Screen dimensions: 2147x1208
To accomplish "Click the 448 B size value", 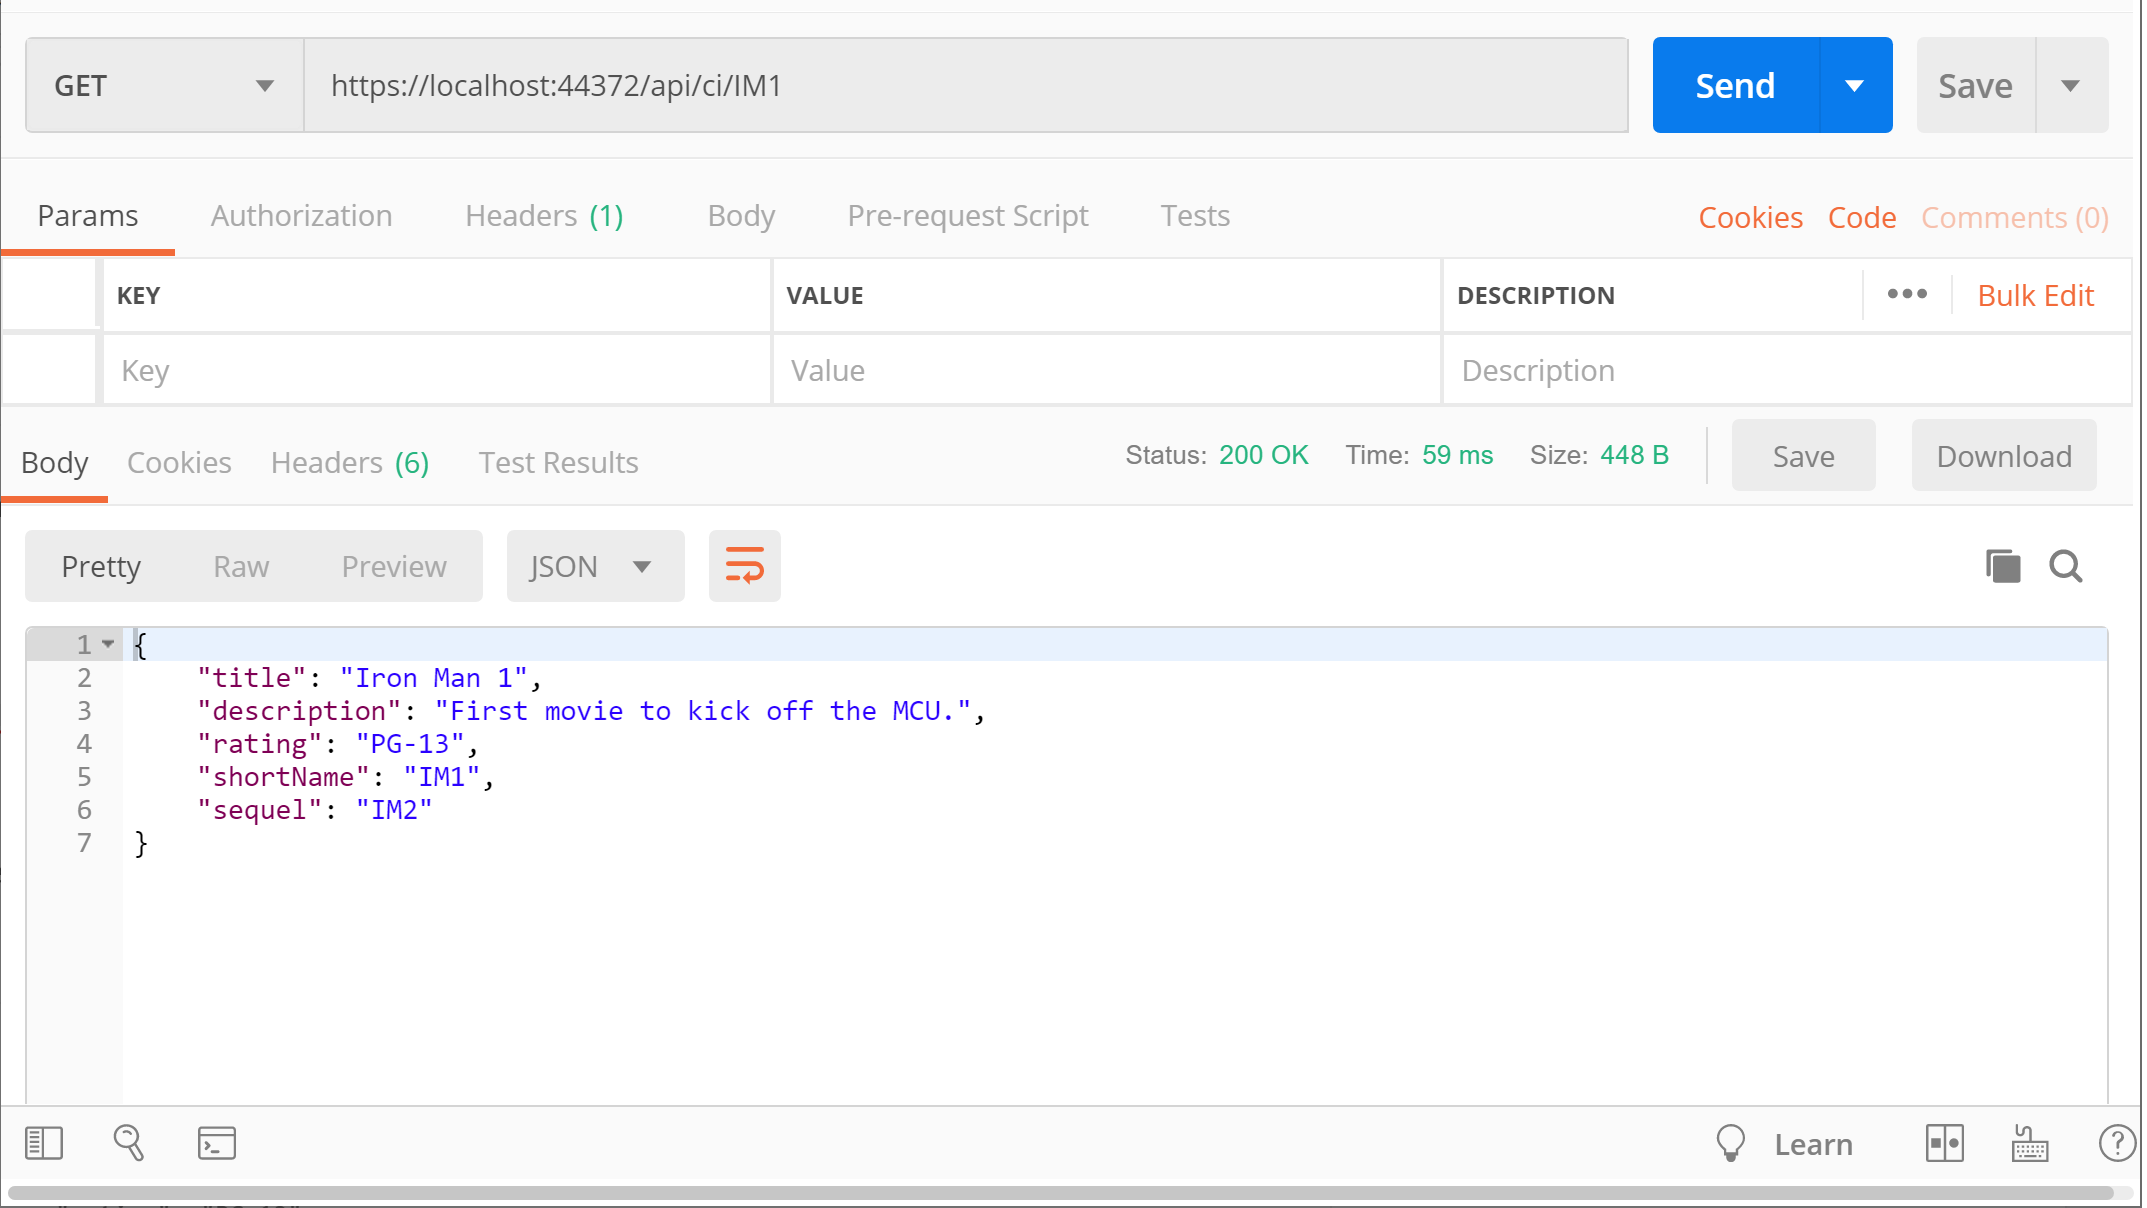I will pos(1634,455).
